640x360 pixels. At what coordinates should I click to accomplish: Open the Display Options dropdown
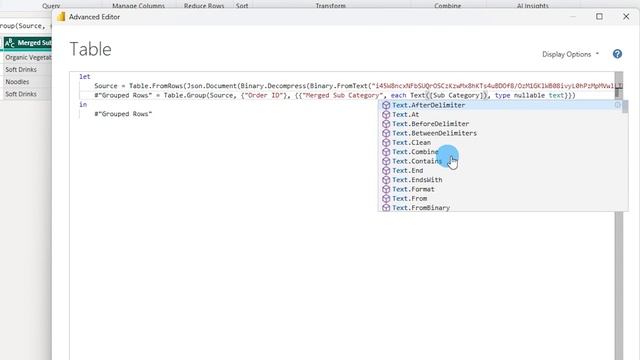(570, 54)
